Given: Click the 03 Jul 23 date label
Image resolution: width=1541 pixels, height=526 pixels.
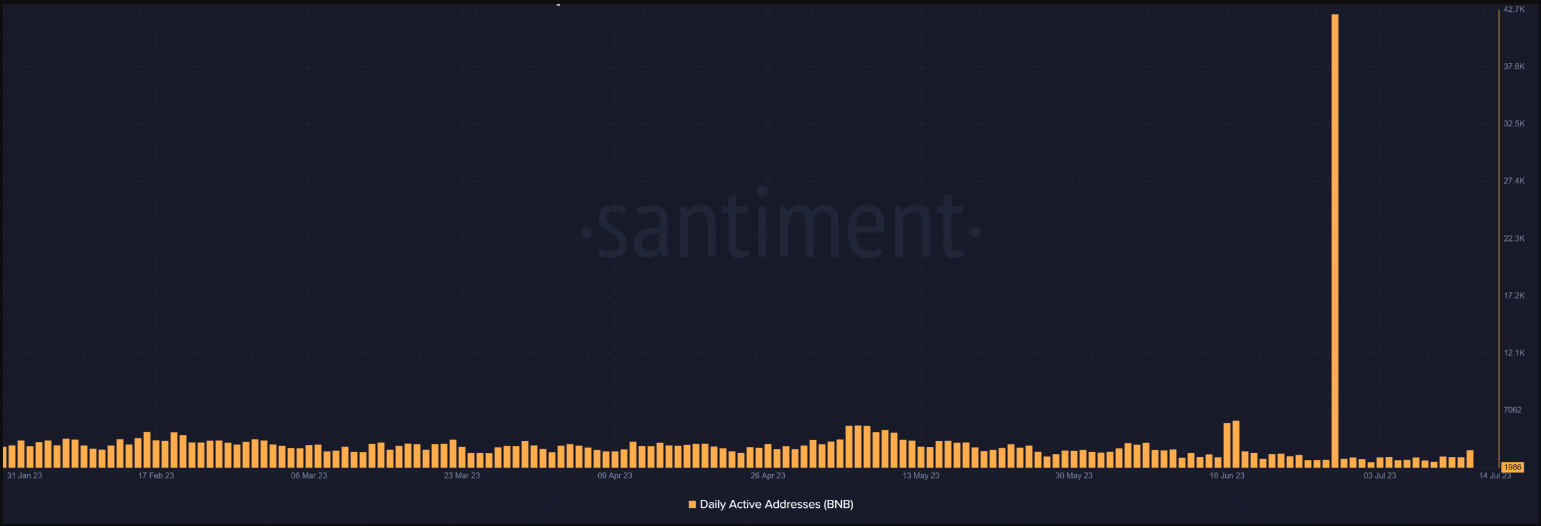Looking at the screenshot, I should click(x=1380, y=476).
